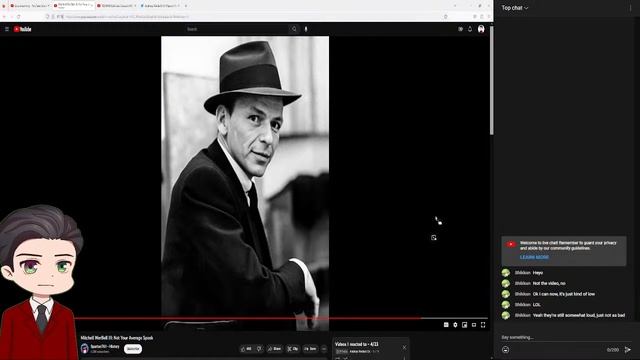The width and height of the screenshot is (640, 360).
Task: Go back with the browser back arrow
Action: [4, 17]
